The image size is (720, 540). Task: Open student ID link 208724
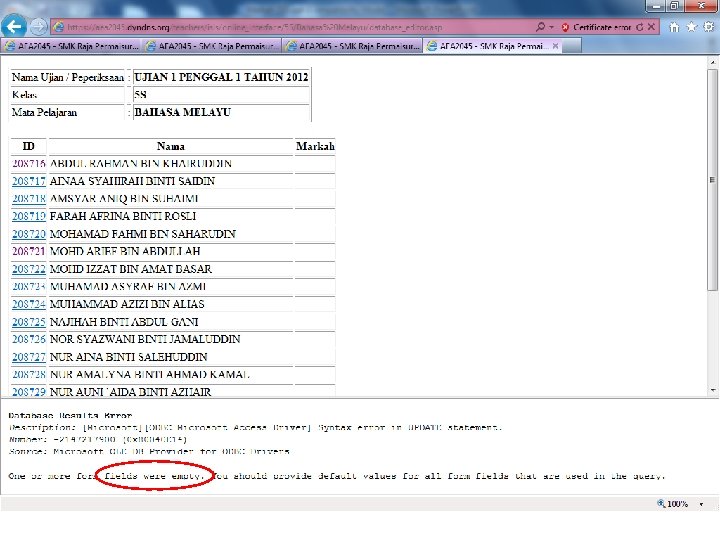[x=29, y=304]
